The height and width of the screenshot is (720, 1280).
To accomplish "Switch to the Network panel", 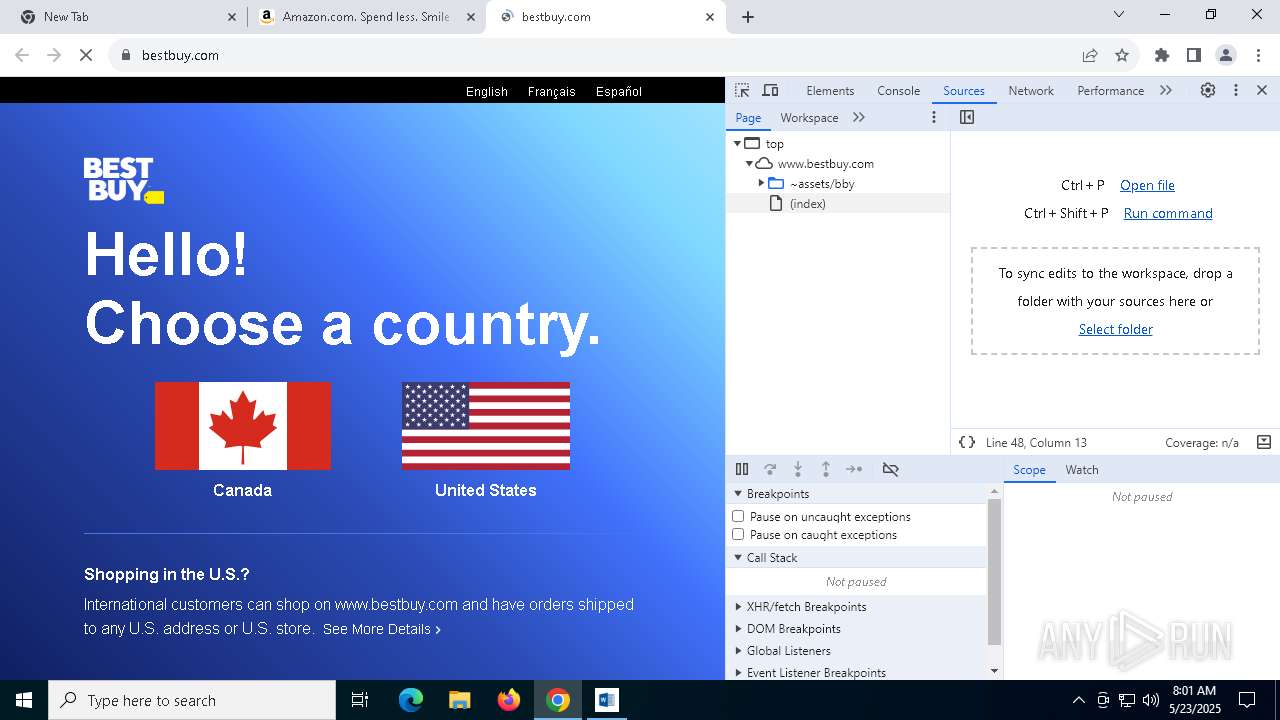I will 1031,90.
